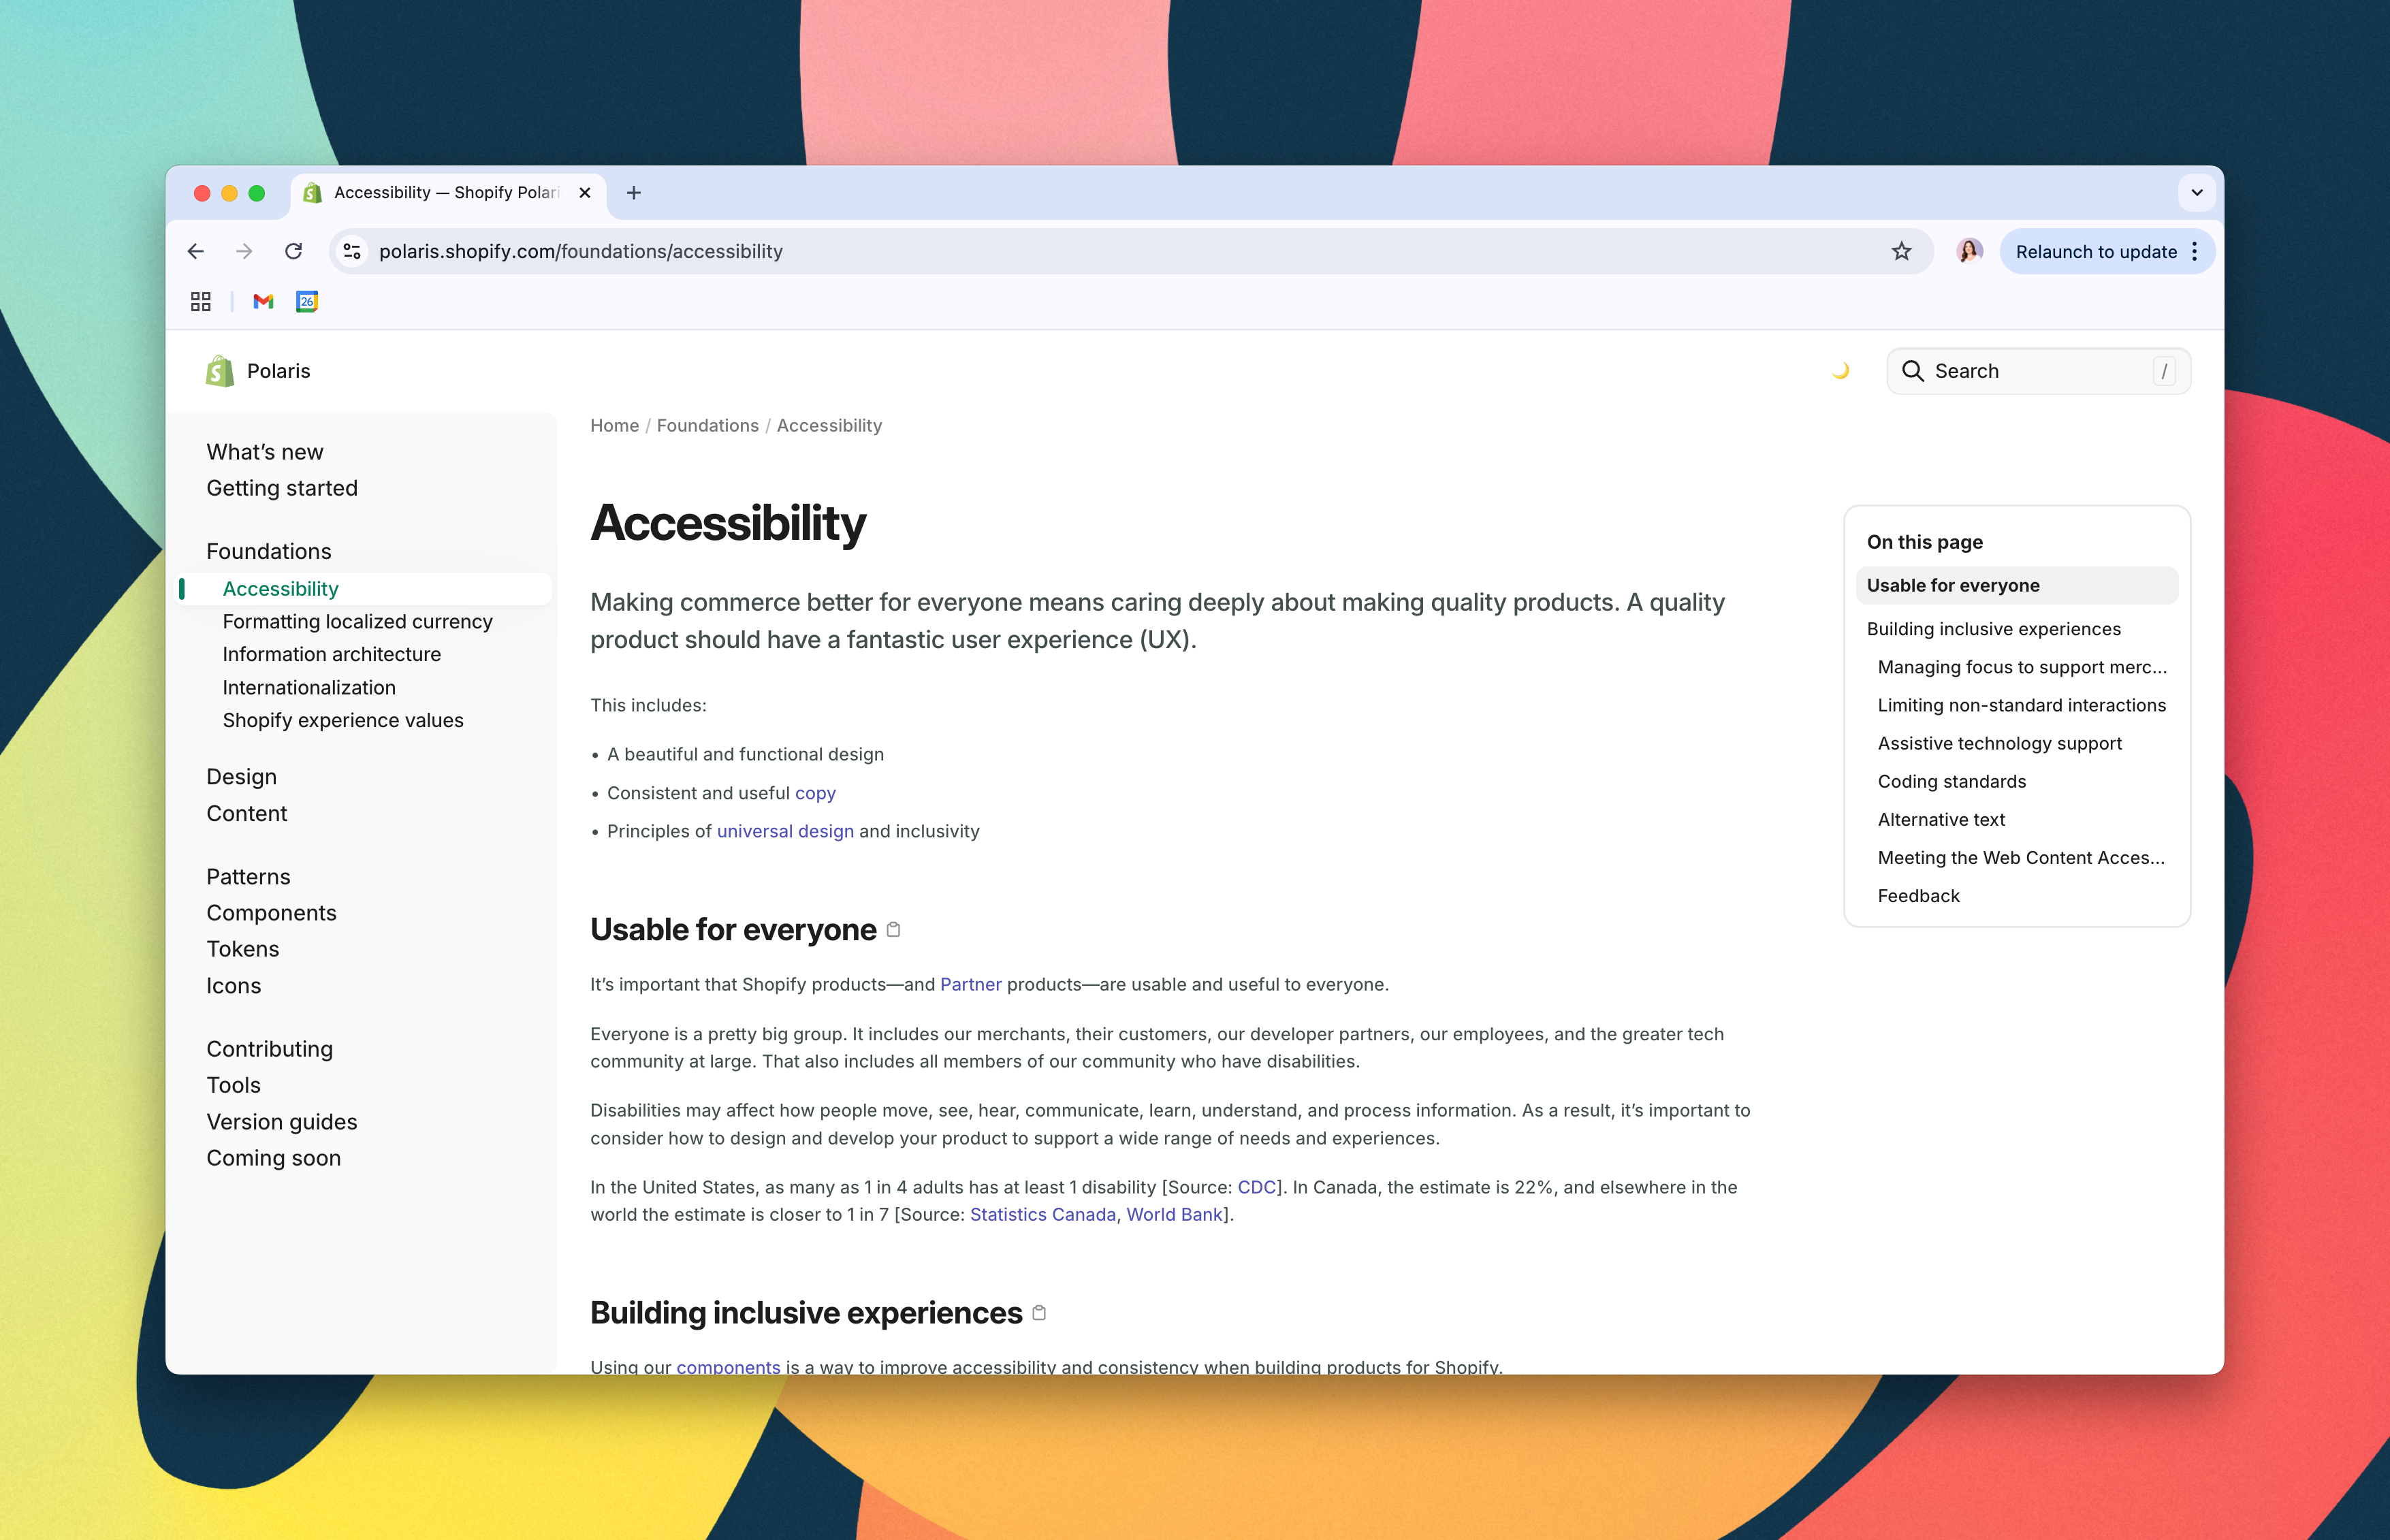Open Gmail from the bookmarks bar
This screenshot has height=1540, width=2390.
[x=262, y=302]
